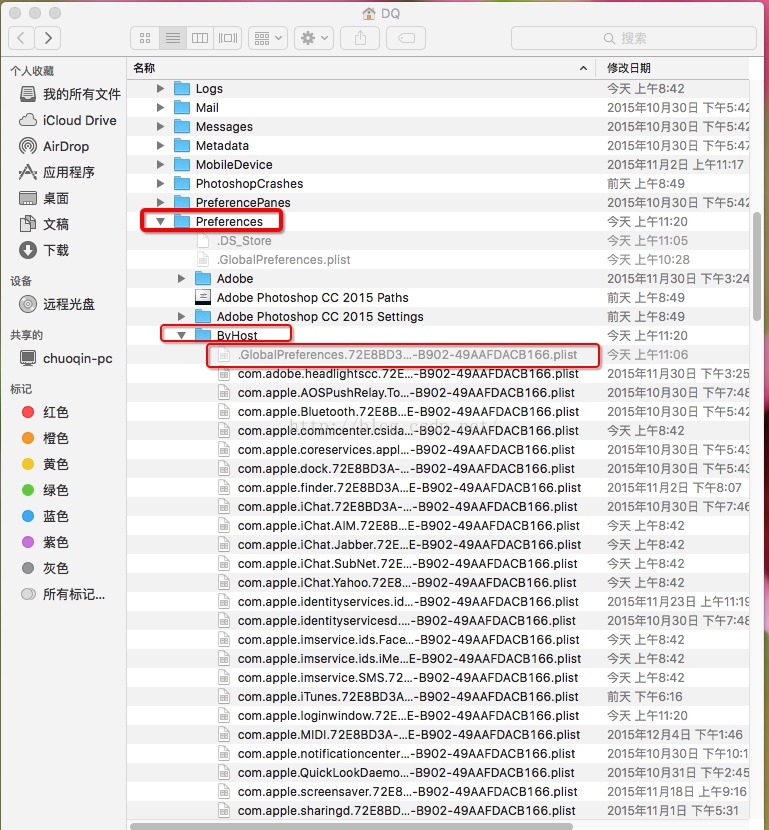The height and width of the screenshot is (830, 769).
Task: Select the 蓝色 tag
Action: pos(45,516)
